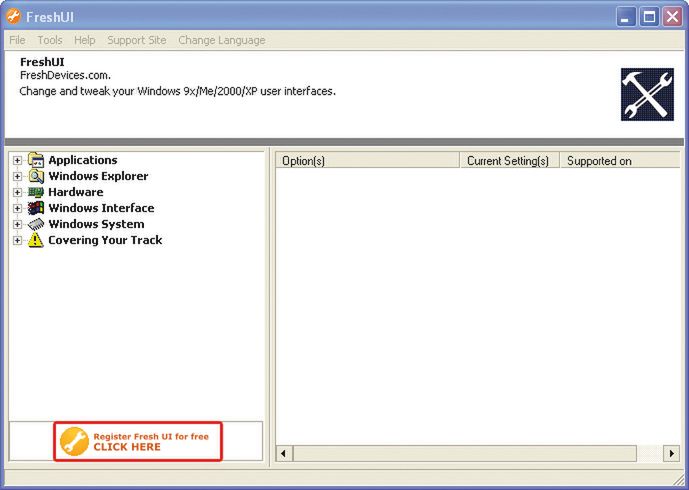Click the Windows System chip icon
Viewport: 689px width, 490px height.
point(36,224)
